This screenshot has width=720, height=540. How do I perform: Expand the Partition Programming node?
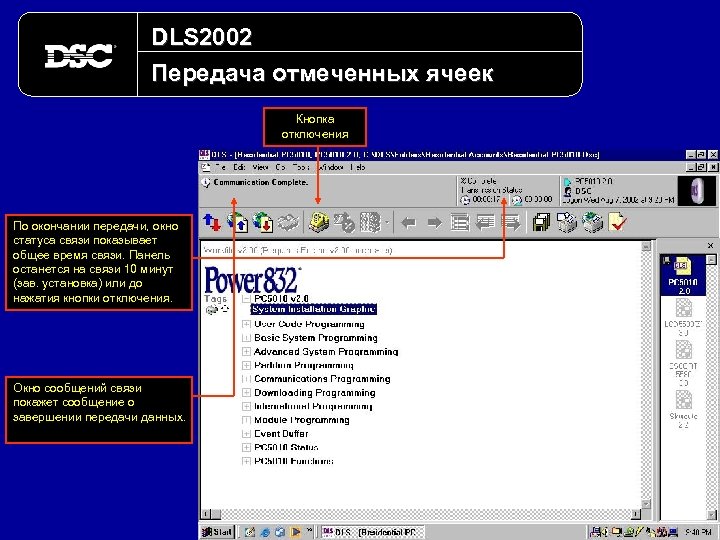click(x=246, y=366)
